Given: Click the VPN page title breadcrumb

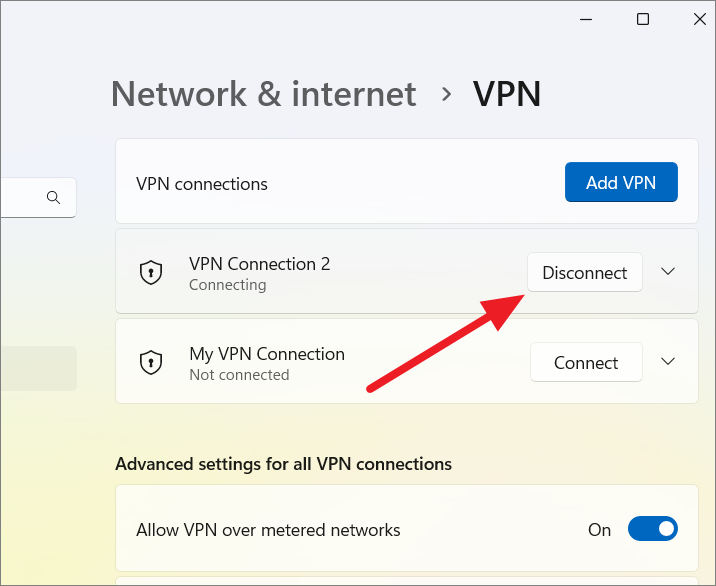Looking at the screenshot, I should (x=507, y=94).
